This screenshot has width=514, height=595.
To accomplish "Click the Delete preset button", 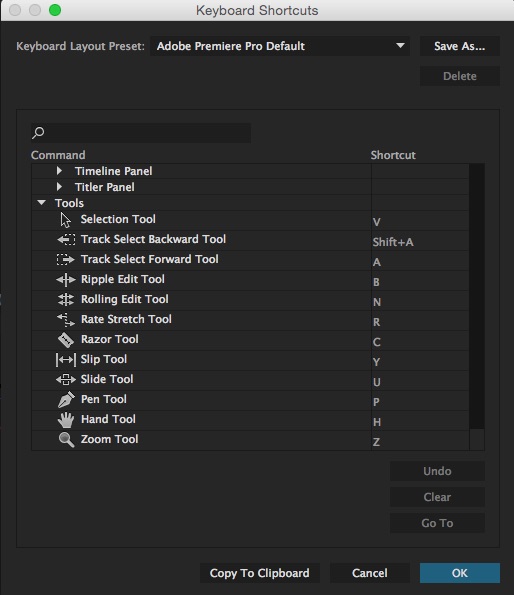I will pos(459,76).
